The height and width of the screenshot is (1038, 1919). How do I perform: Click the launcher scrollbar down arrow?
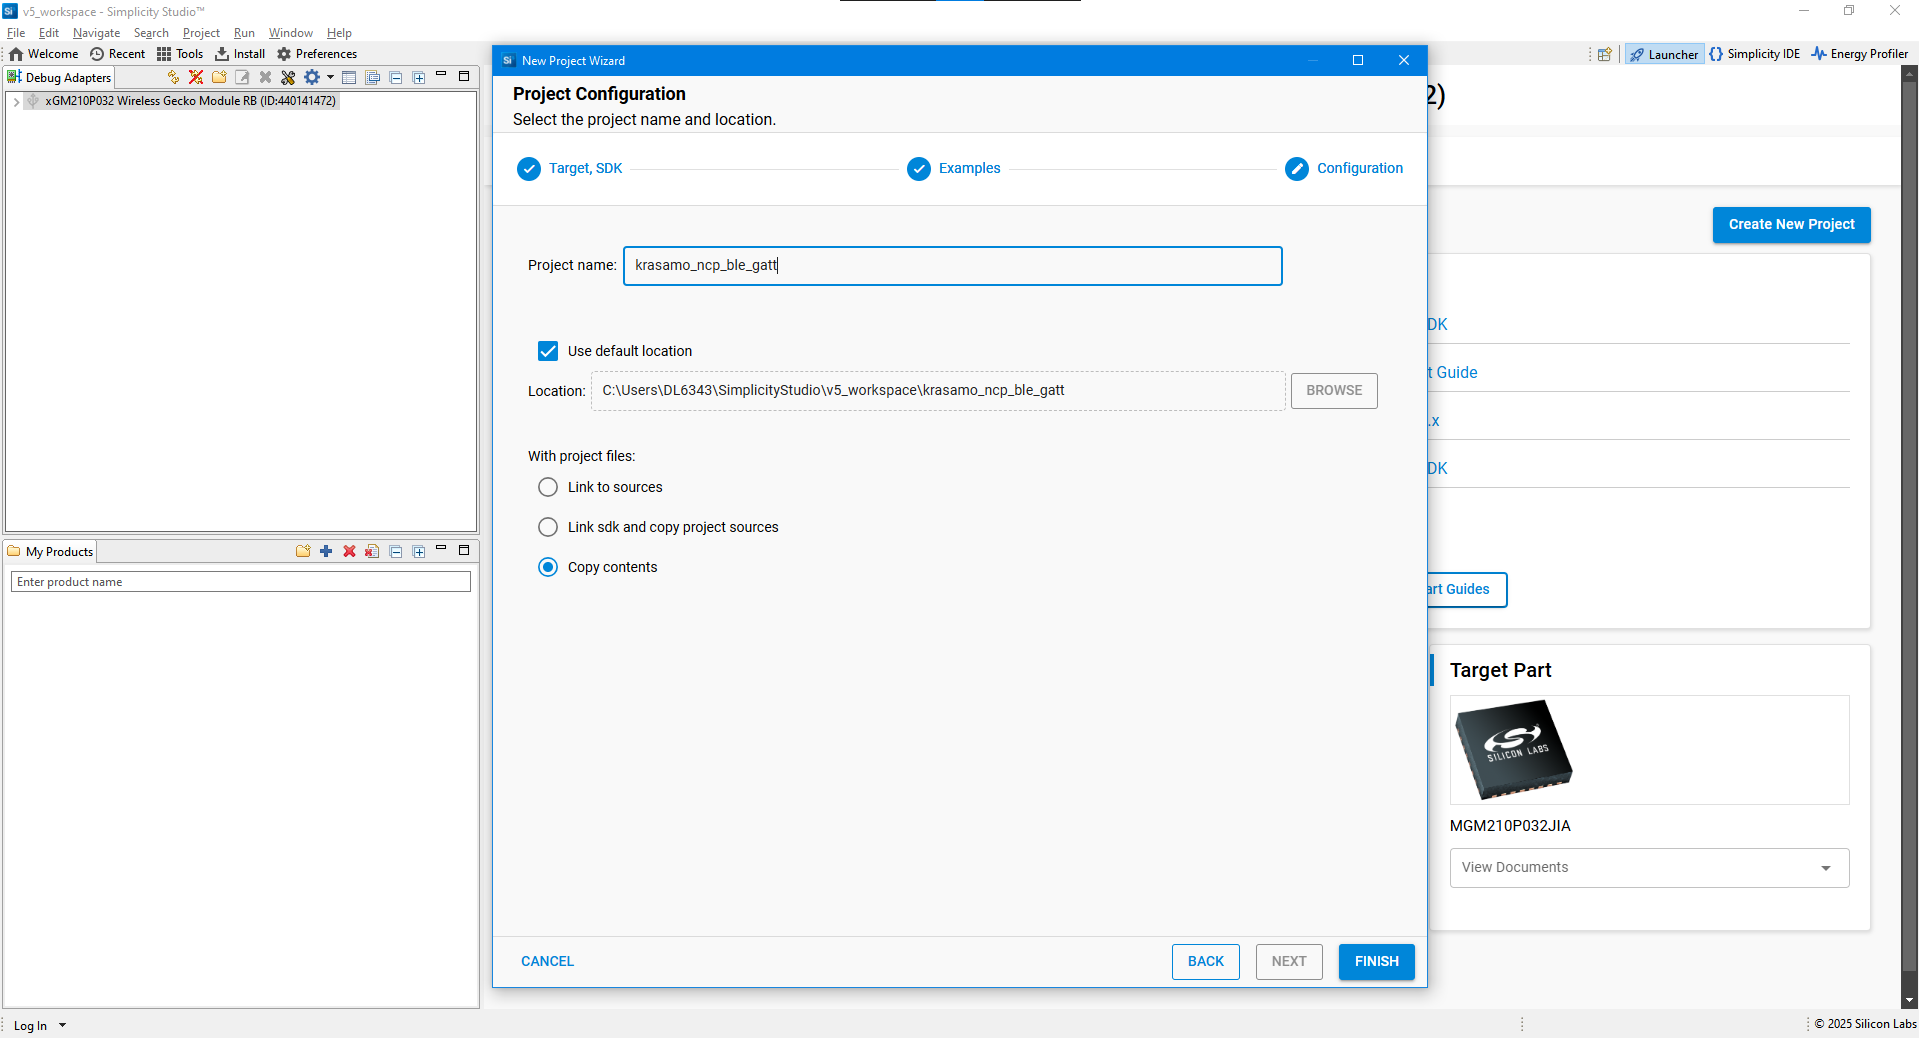1909,1000
